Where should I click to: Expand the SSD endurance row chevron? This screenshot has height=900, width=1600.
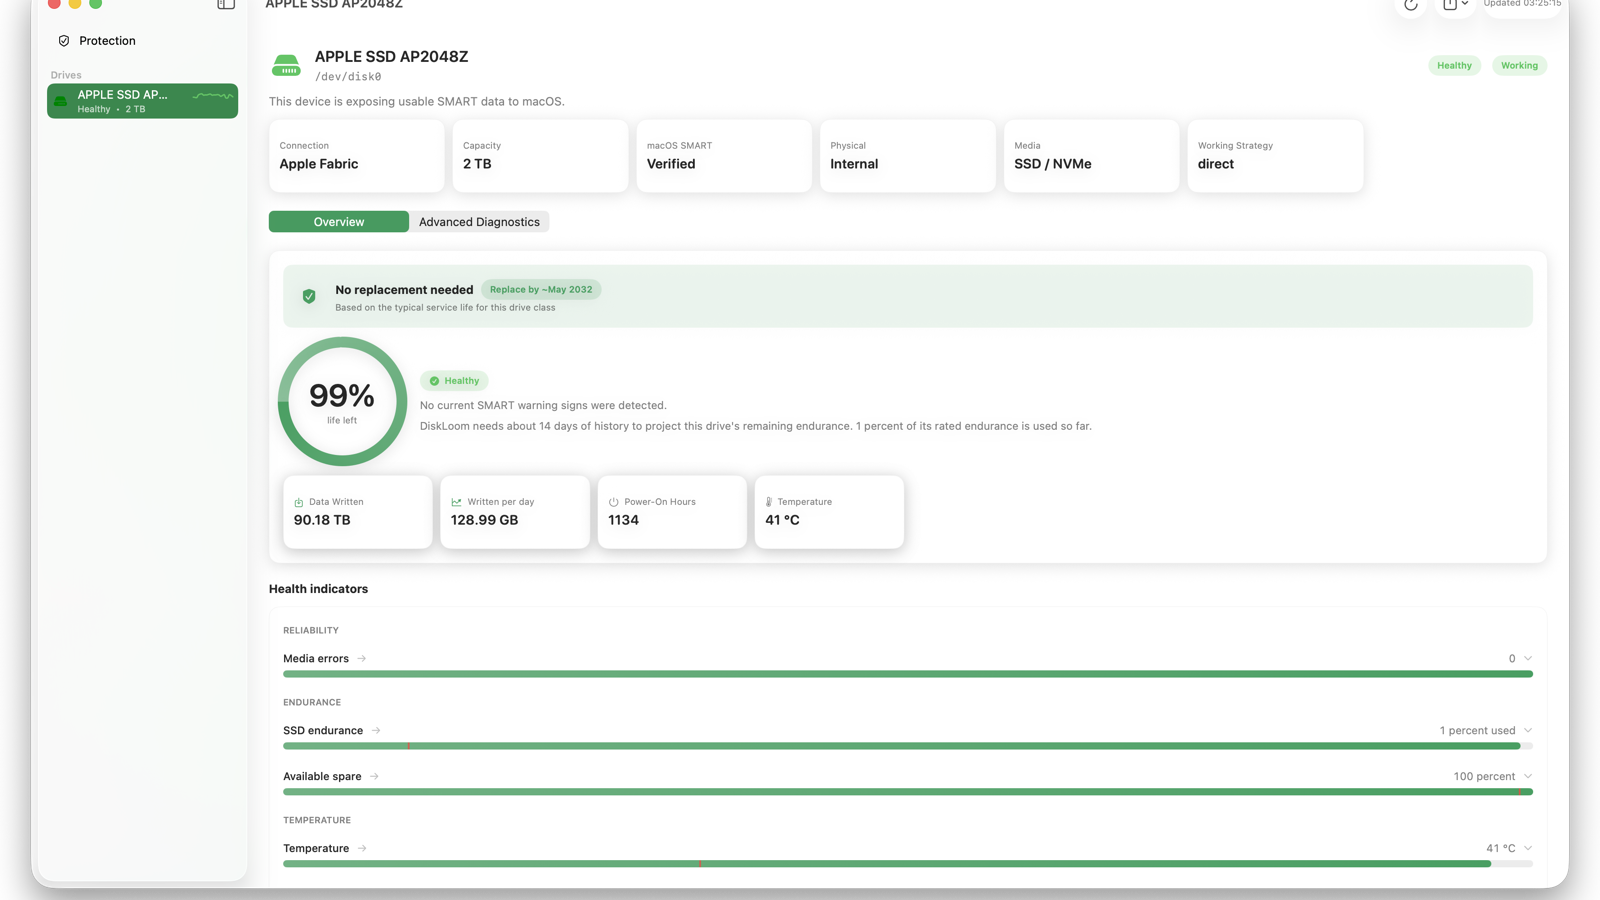1528,731
